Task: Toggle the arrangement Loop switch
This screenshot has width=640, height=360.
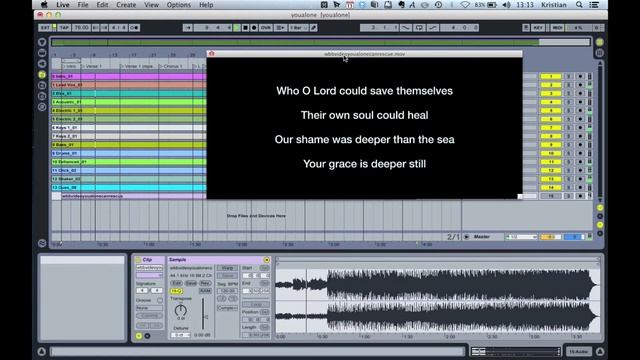Action: pyautogui.click(x=419, y=28)
